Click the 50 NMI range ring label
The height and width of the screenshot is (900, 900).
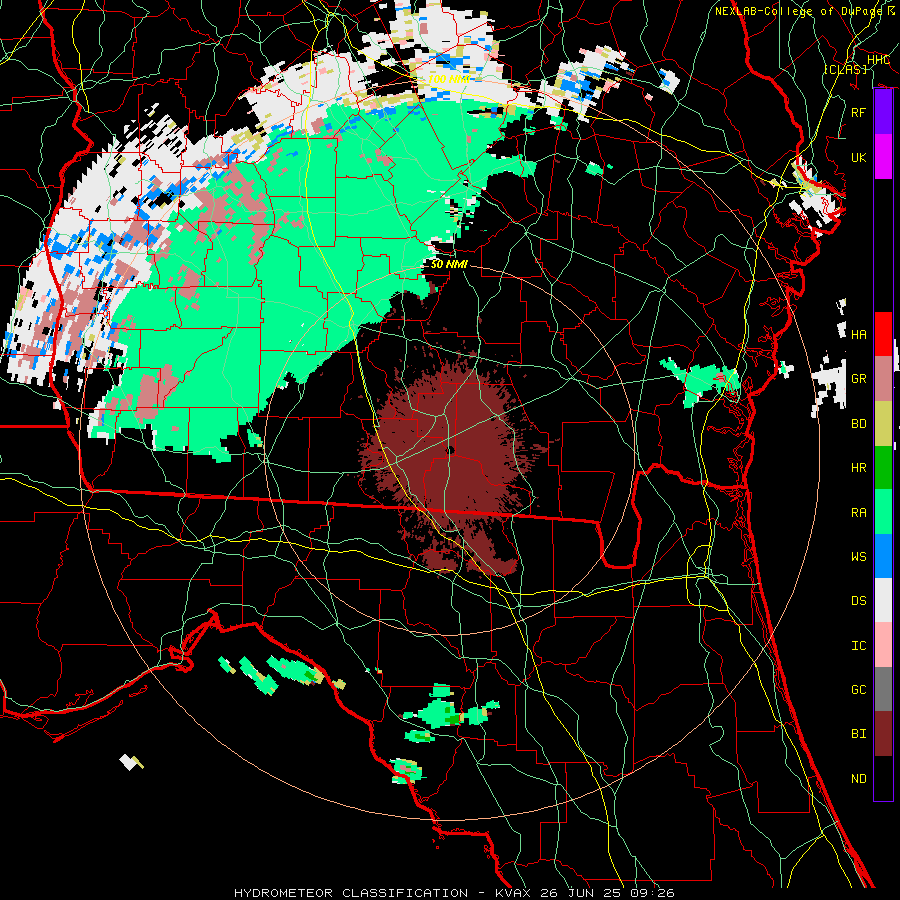(x=449, y=264)
